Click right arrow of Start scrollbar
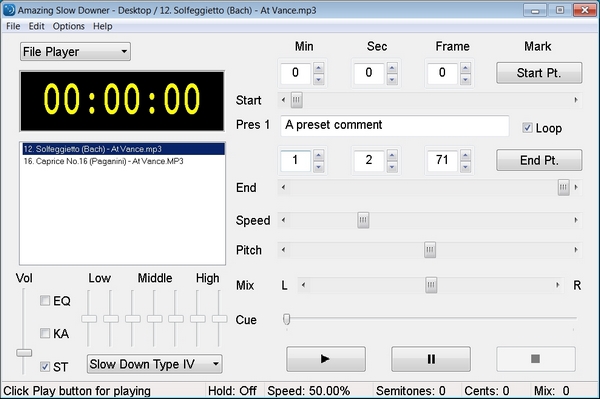 (576, 100)
